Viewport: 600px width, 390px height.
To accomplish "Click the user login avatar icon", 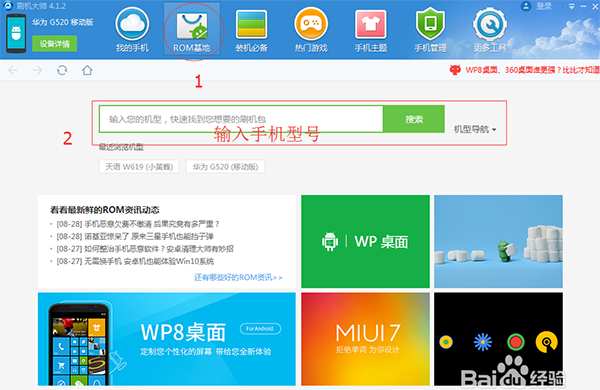I will 526,6.
